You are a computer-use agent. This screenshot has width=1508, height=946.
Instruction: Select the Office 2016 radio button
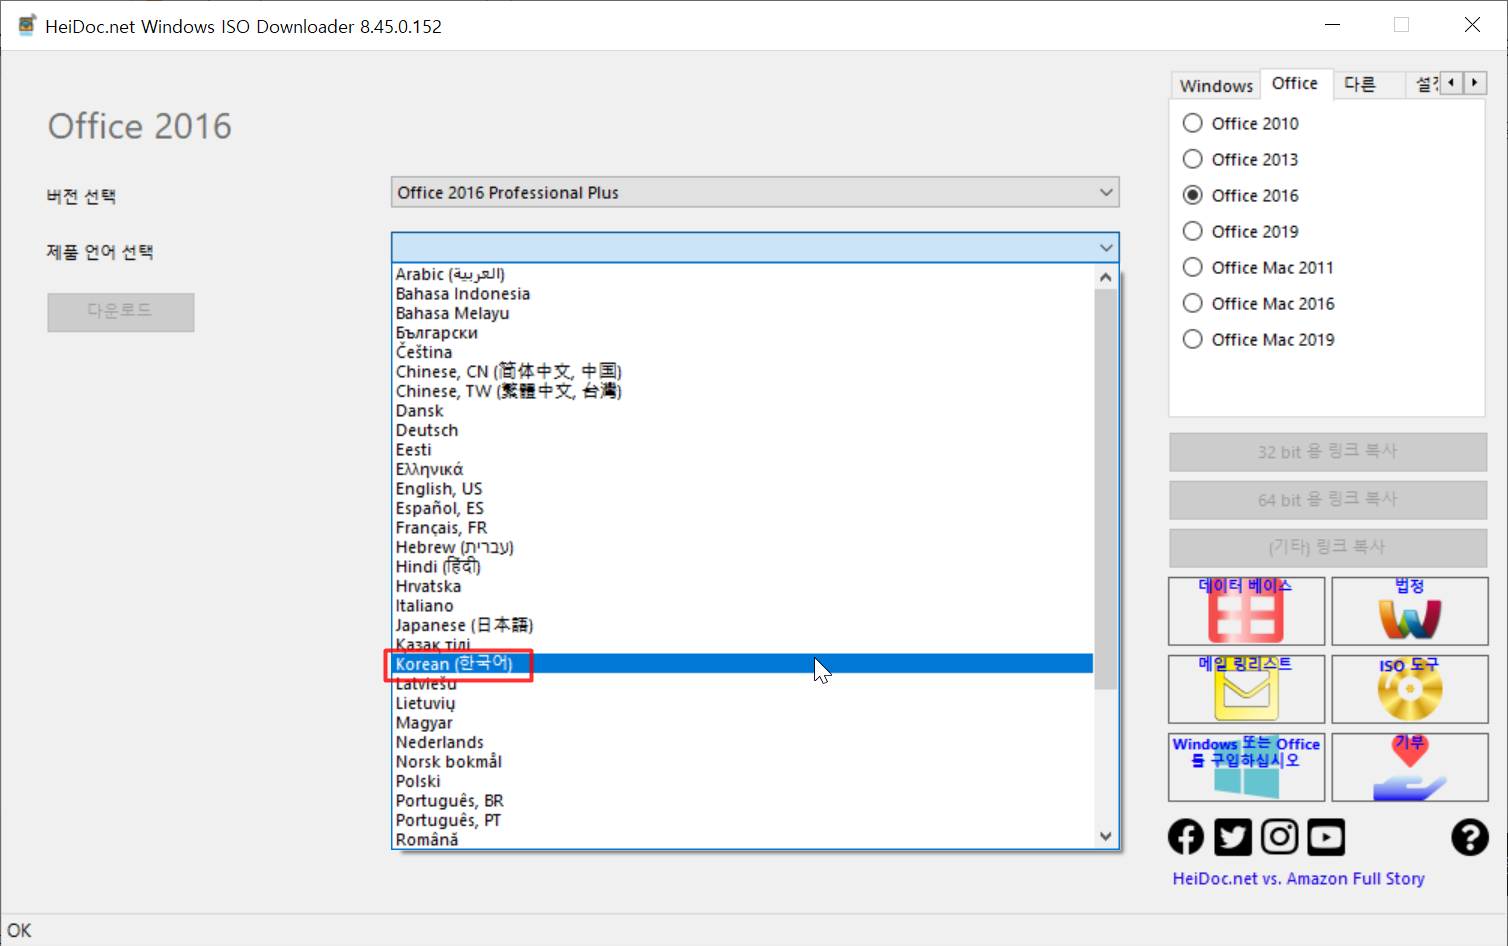coord(1193,195)
